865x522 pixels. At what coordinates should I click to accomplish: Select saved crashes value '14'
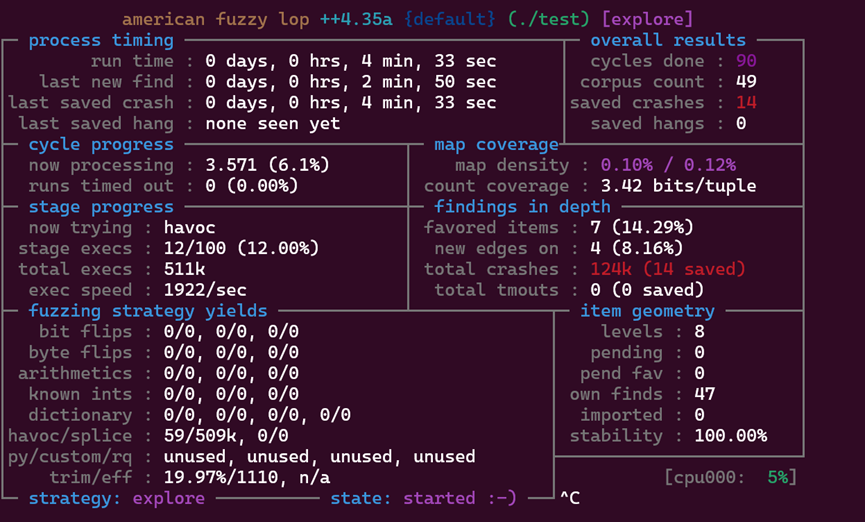[x=746, y=103]
